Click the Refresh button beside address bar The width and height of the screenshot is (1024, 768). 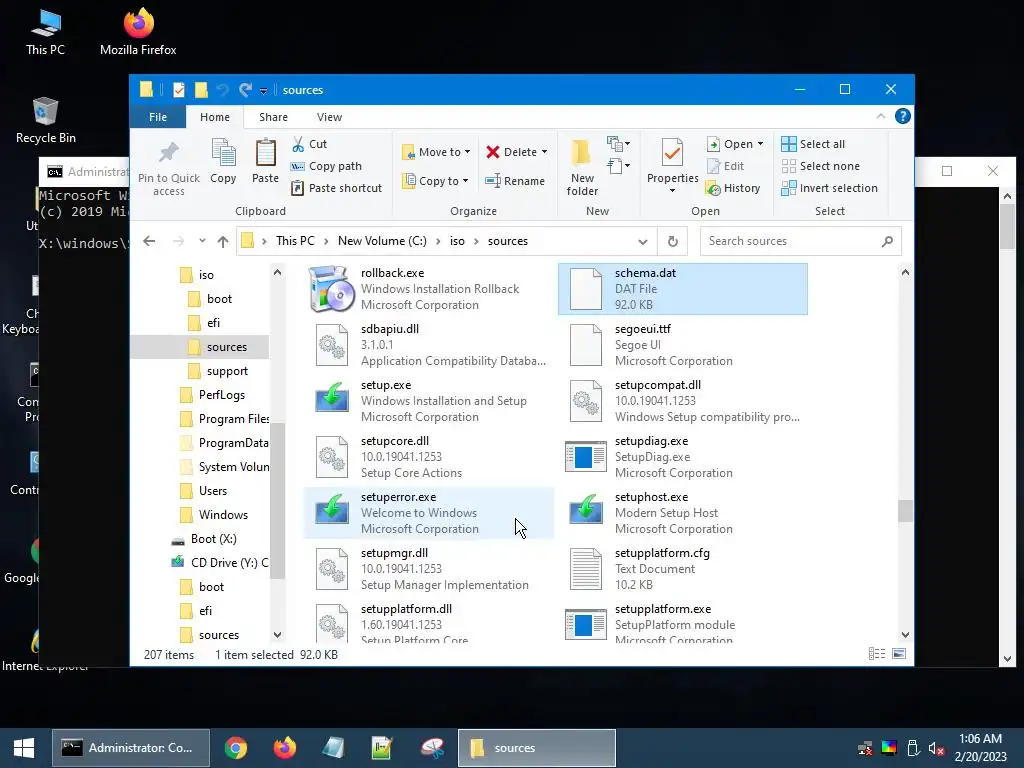tap(673, 242)
